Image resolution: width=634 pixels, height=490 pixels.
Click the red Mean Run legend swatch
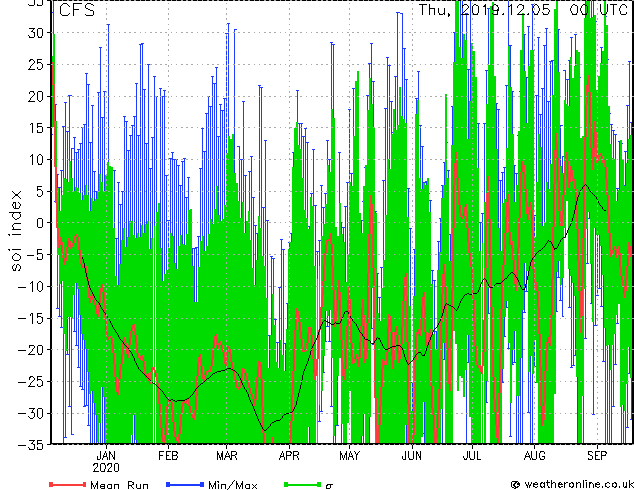[x=68, y=484]
